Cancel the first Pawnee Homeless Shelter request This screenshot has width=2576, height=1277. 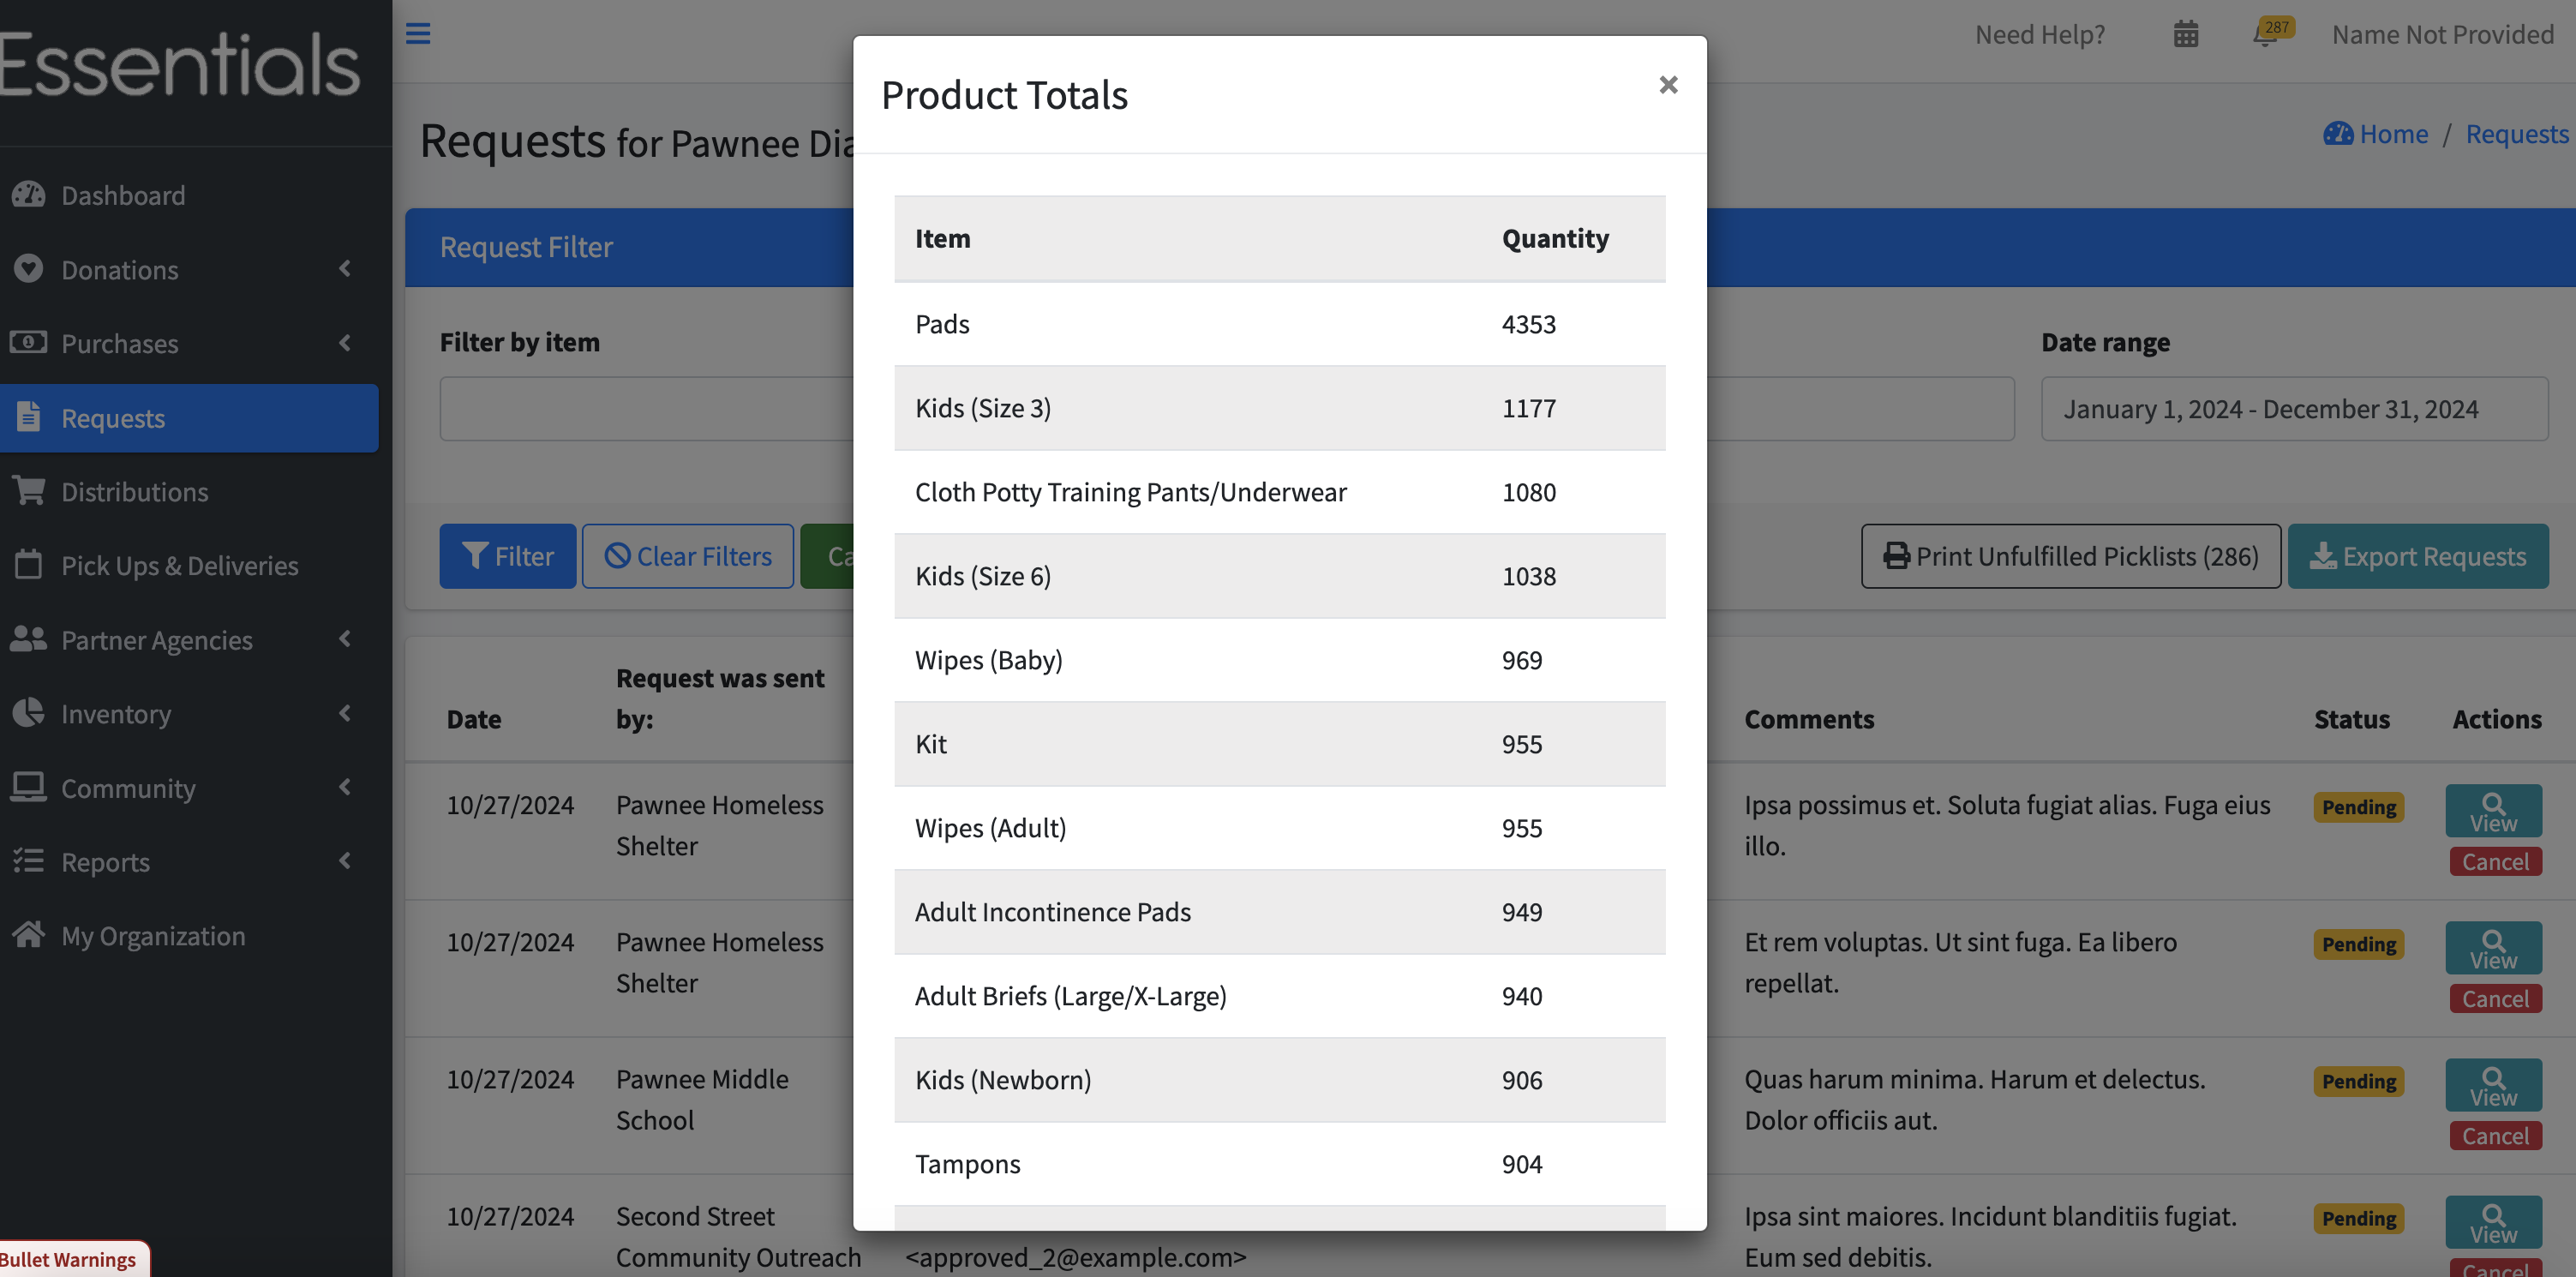tap(2495, 861)
